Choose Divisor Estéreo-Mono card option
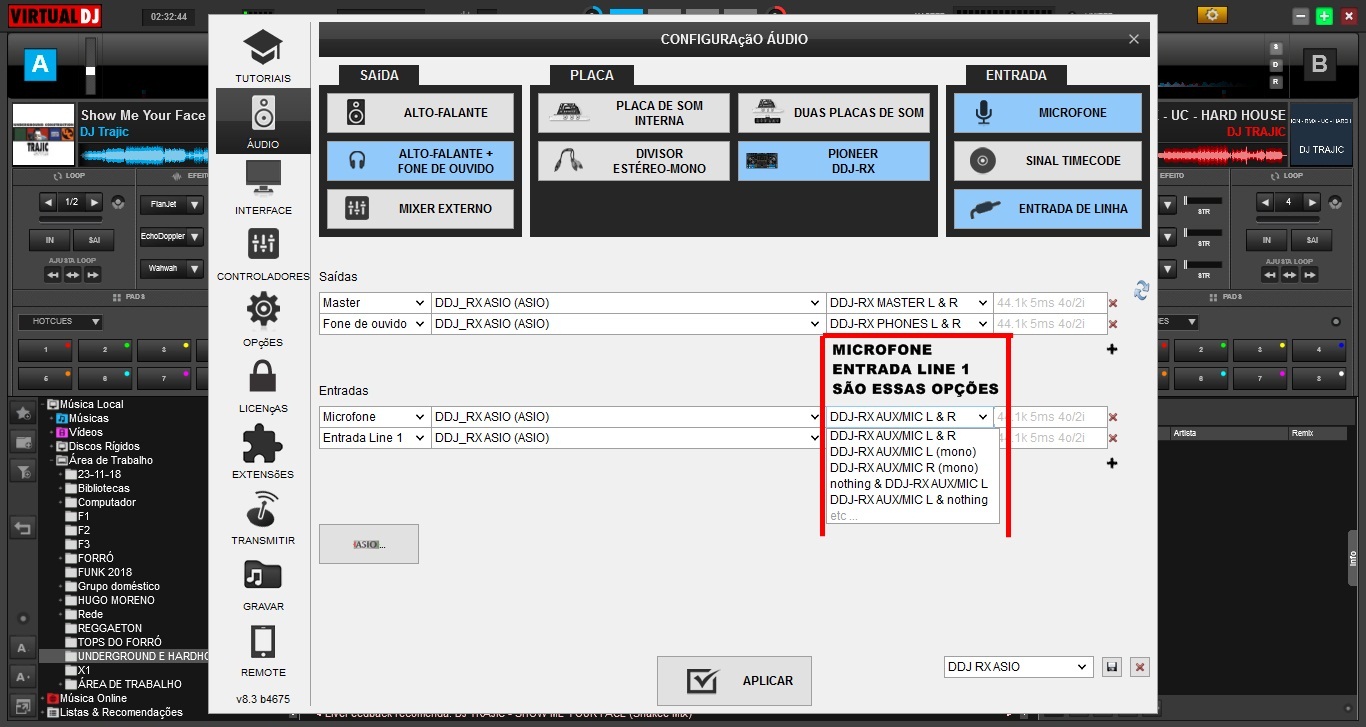This screenshot has width=1366, height=727. coord(634,161)
